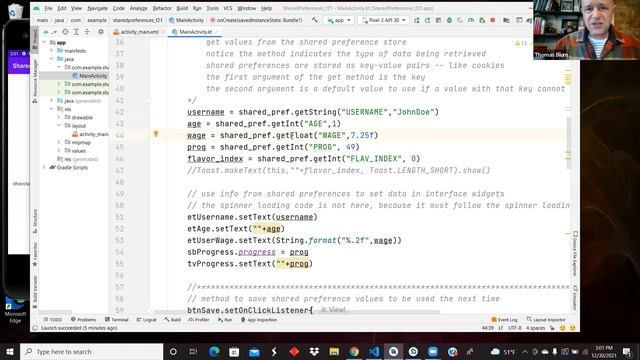The width and height of the screenshot is (640, 360).
Task: Open the Terminal tool window
Action: [x=117, y=320]
